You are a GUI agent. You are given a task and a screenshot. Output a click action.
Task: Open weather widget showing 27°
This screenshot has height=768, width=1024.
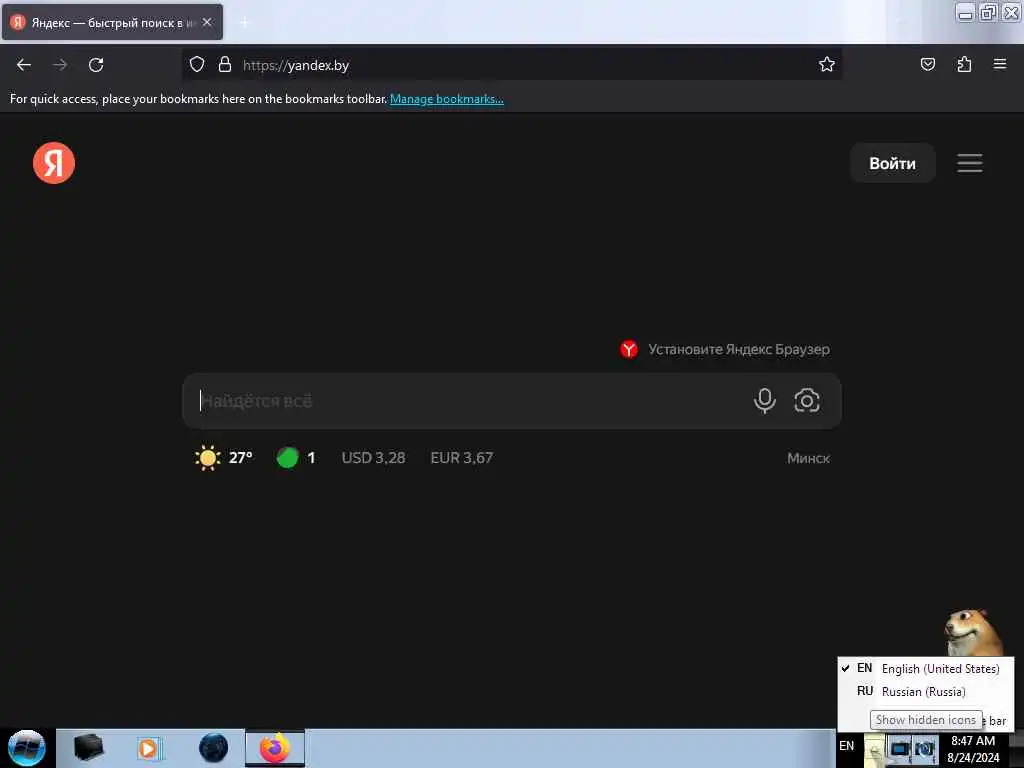coord(223,458)
